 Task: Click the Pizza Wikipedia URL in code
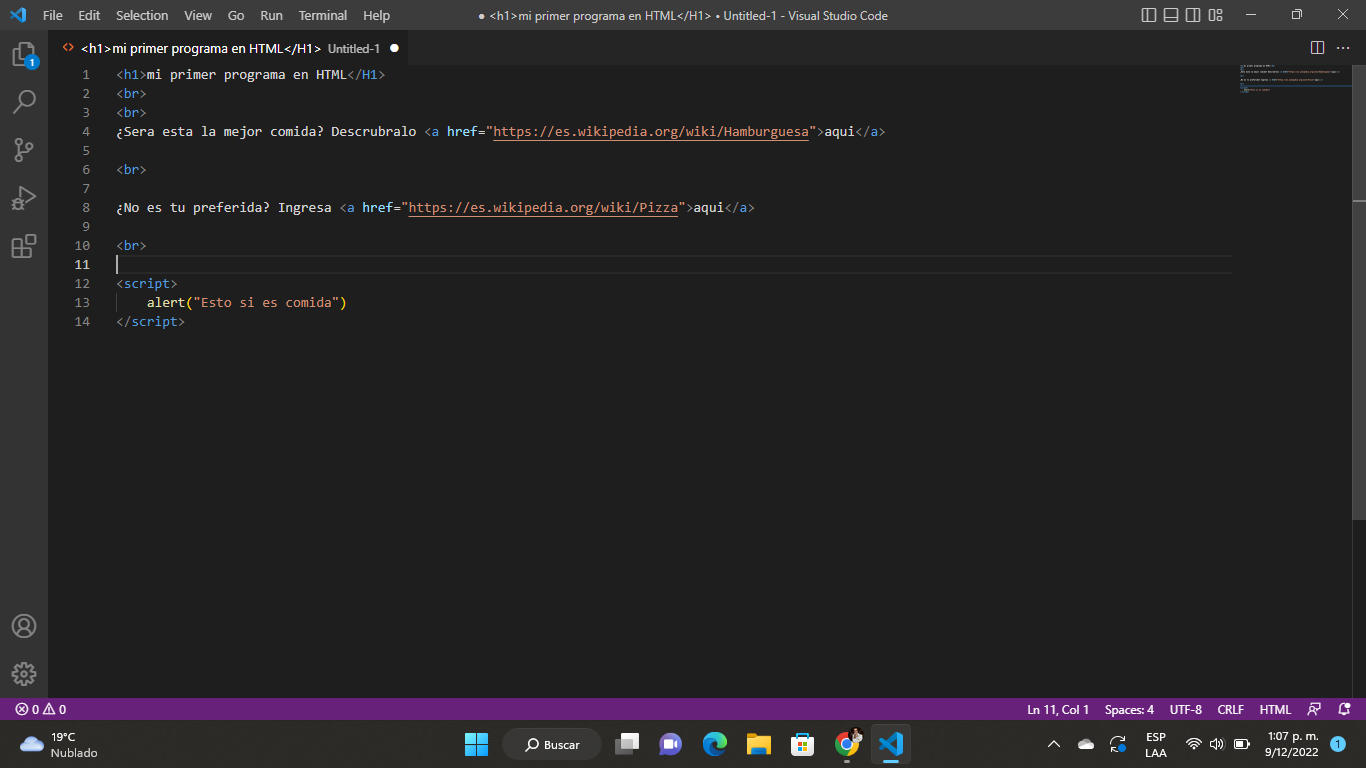pos(543,207)
